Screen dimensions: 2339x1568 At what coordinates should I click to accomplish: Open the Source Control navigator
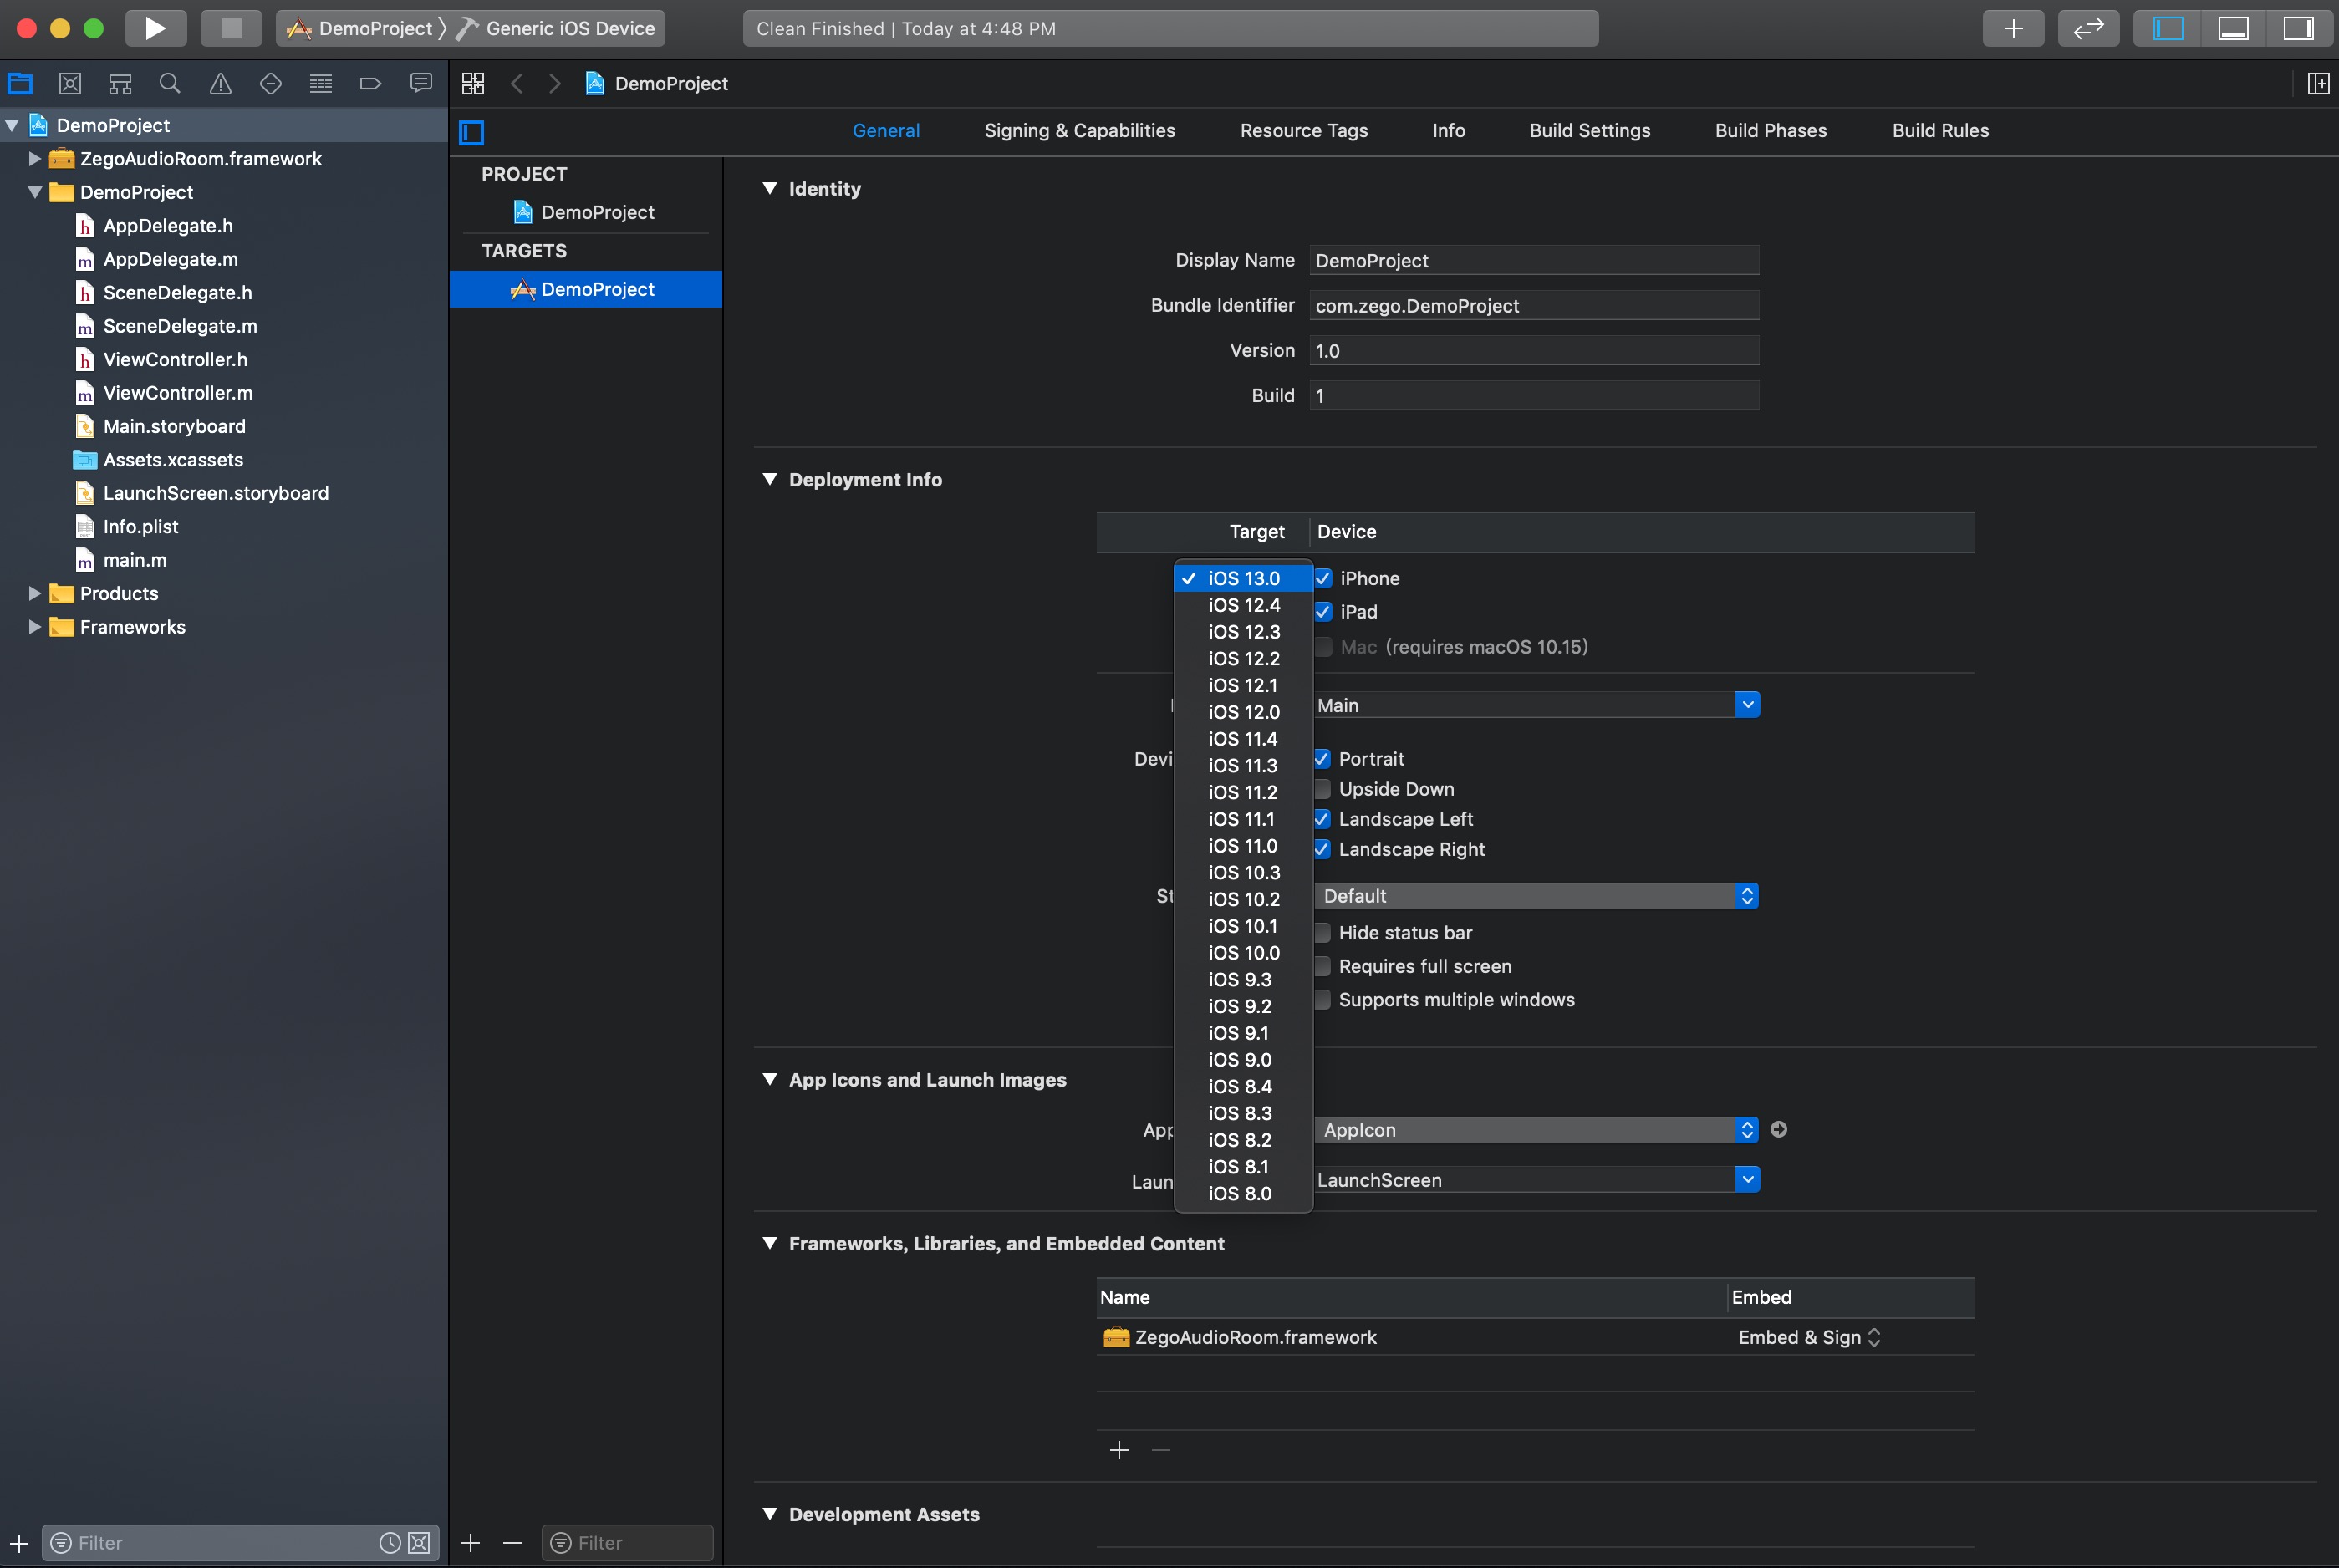pyautogui.click(x=70, y=83)
